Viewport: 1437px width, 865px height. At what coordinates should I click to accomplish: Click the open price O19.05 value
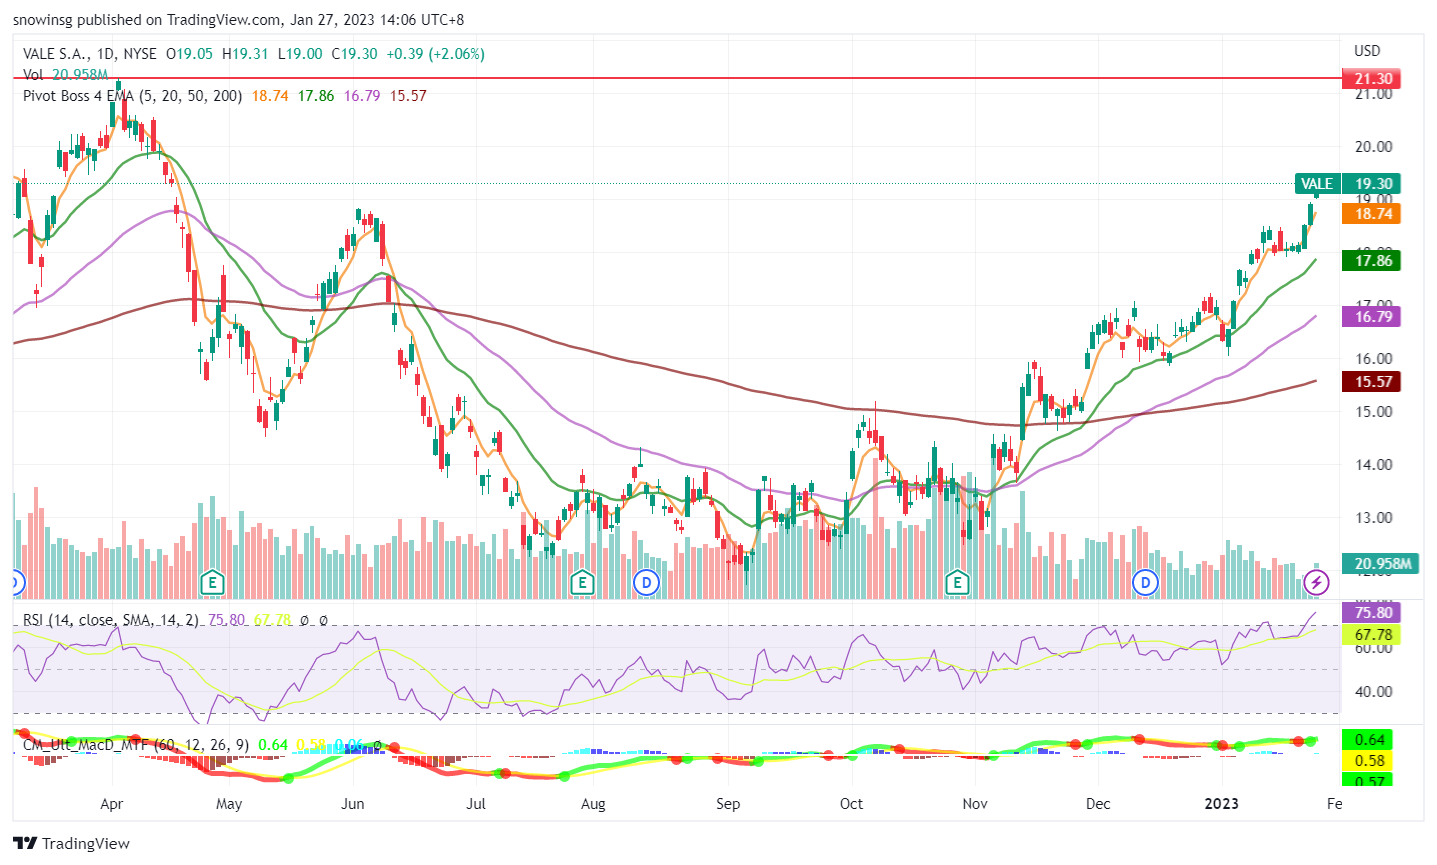[x=189, y=54]
